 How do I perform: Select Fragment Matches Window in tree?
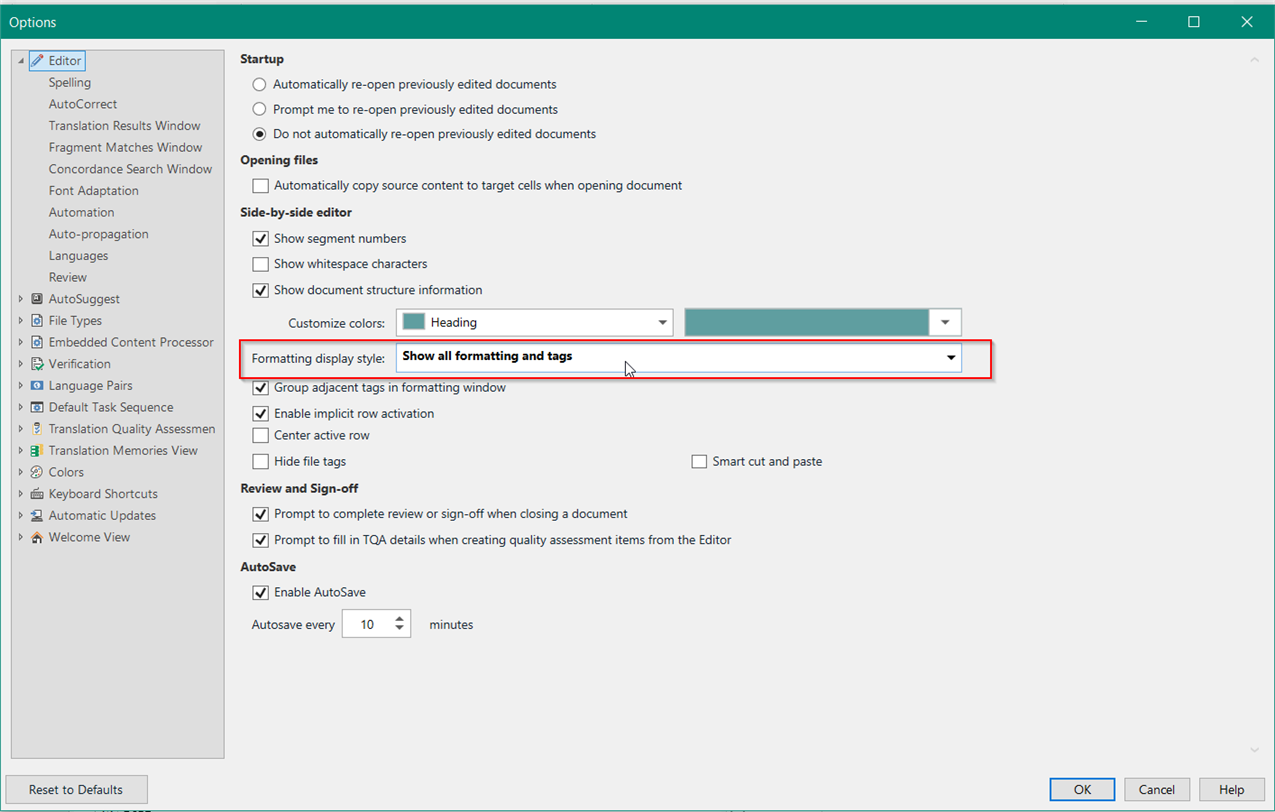tap(125, 148)
